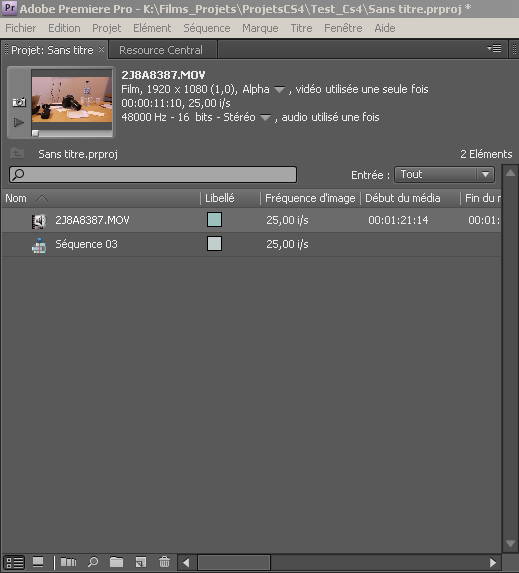Click the magnifier icon in the search field
519x573 pixels.
(18, 175)
